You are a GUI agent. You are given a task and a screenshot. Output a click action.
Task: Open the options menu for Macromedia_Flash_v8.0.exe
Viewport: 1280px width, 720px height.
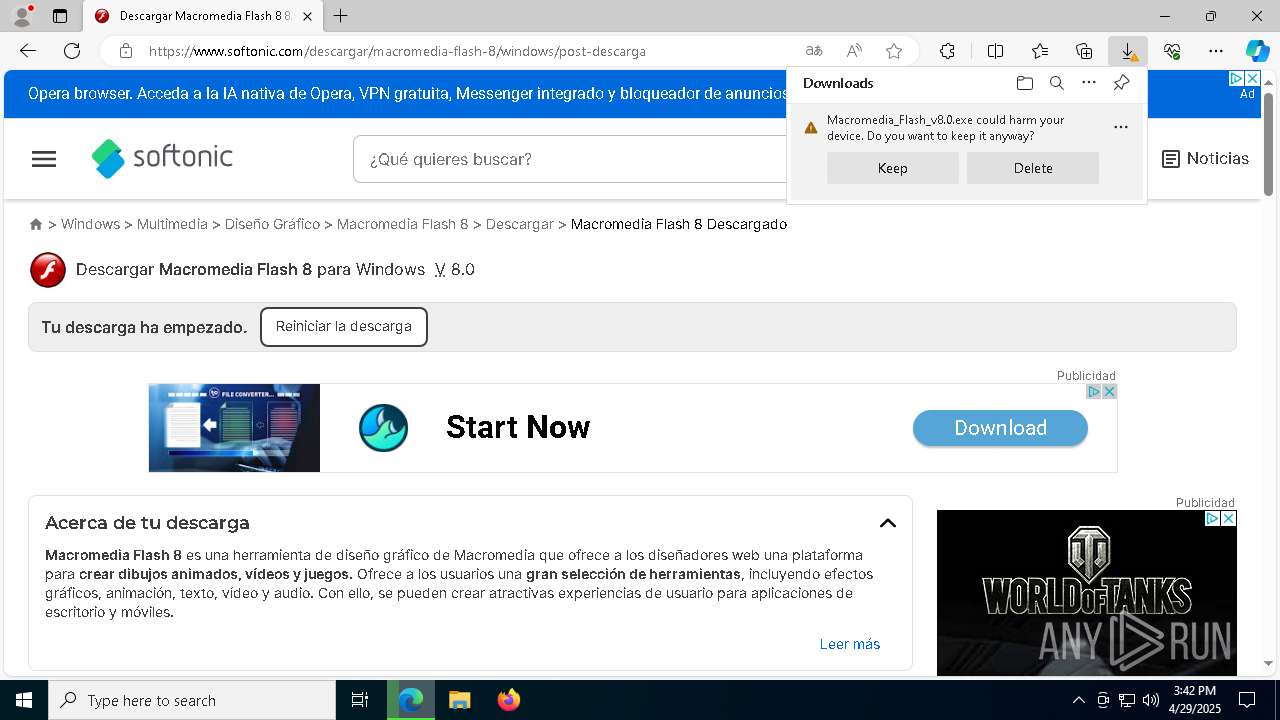tap(1121, 127)
